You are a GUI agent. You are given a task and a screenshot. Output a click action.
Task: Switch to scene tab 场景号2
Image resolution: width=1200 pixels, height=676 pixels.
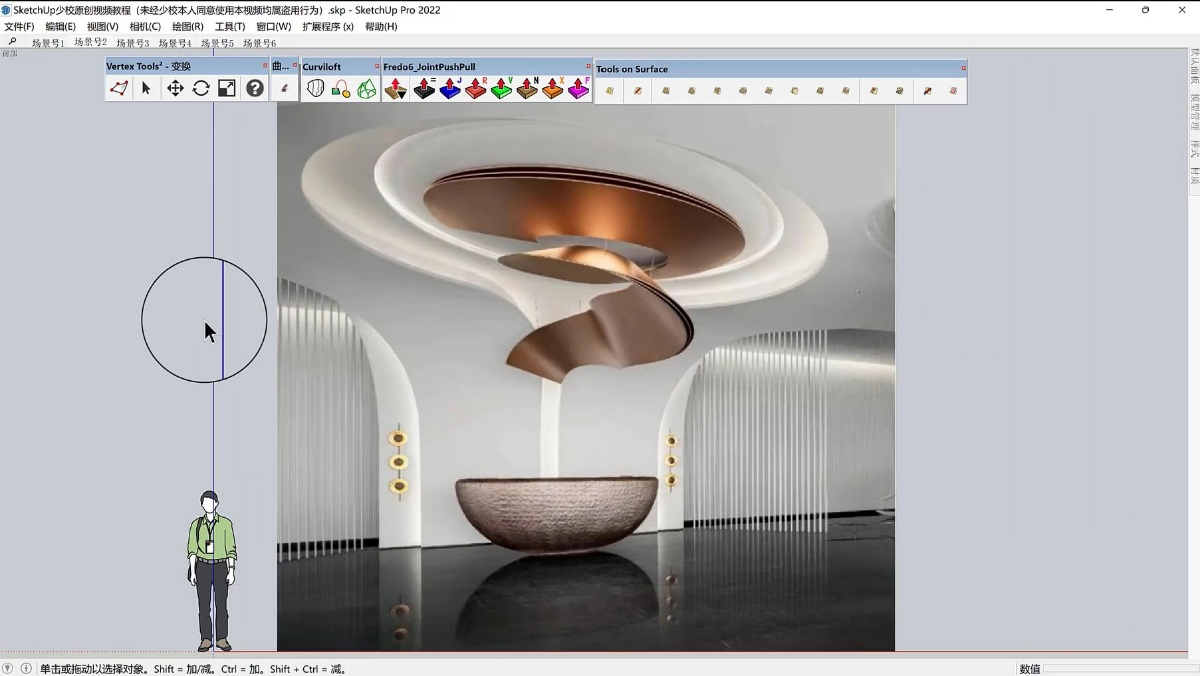tap(90, 42)
